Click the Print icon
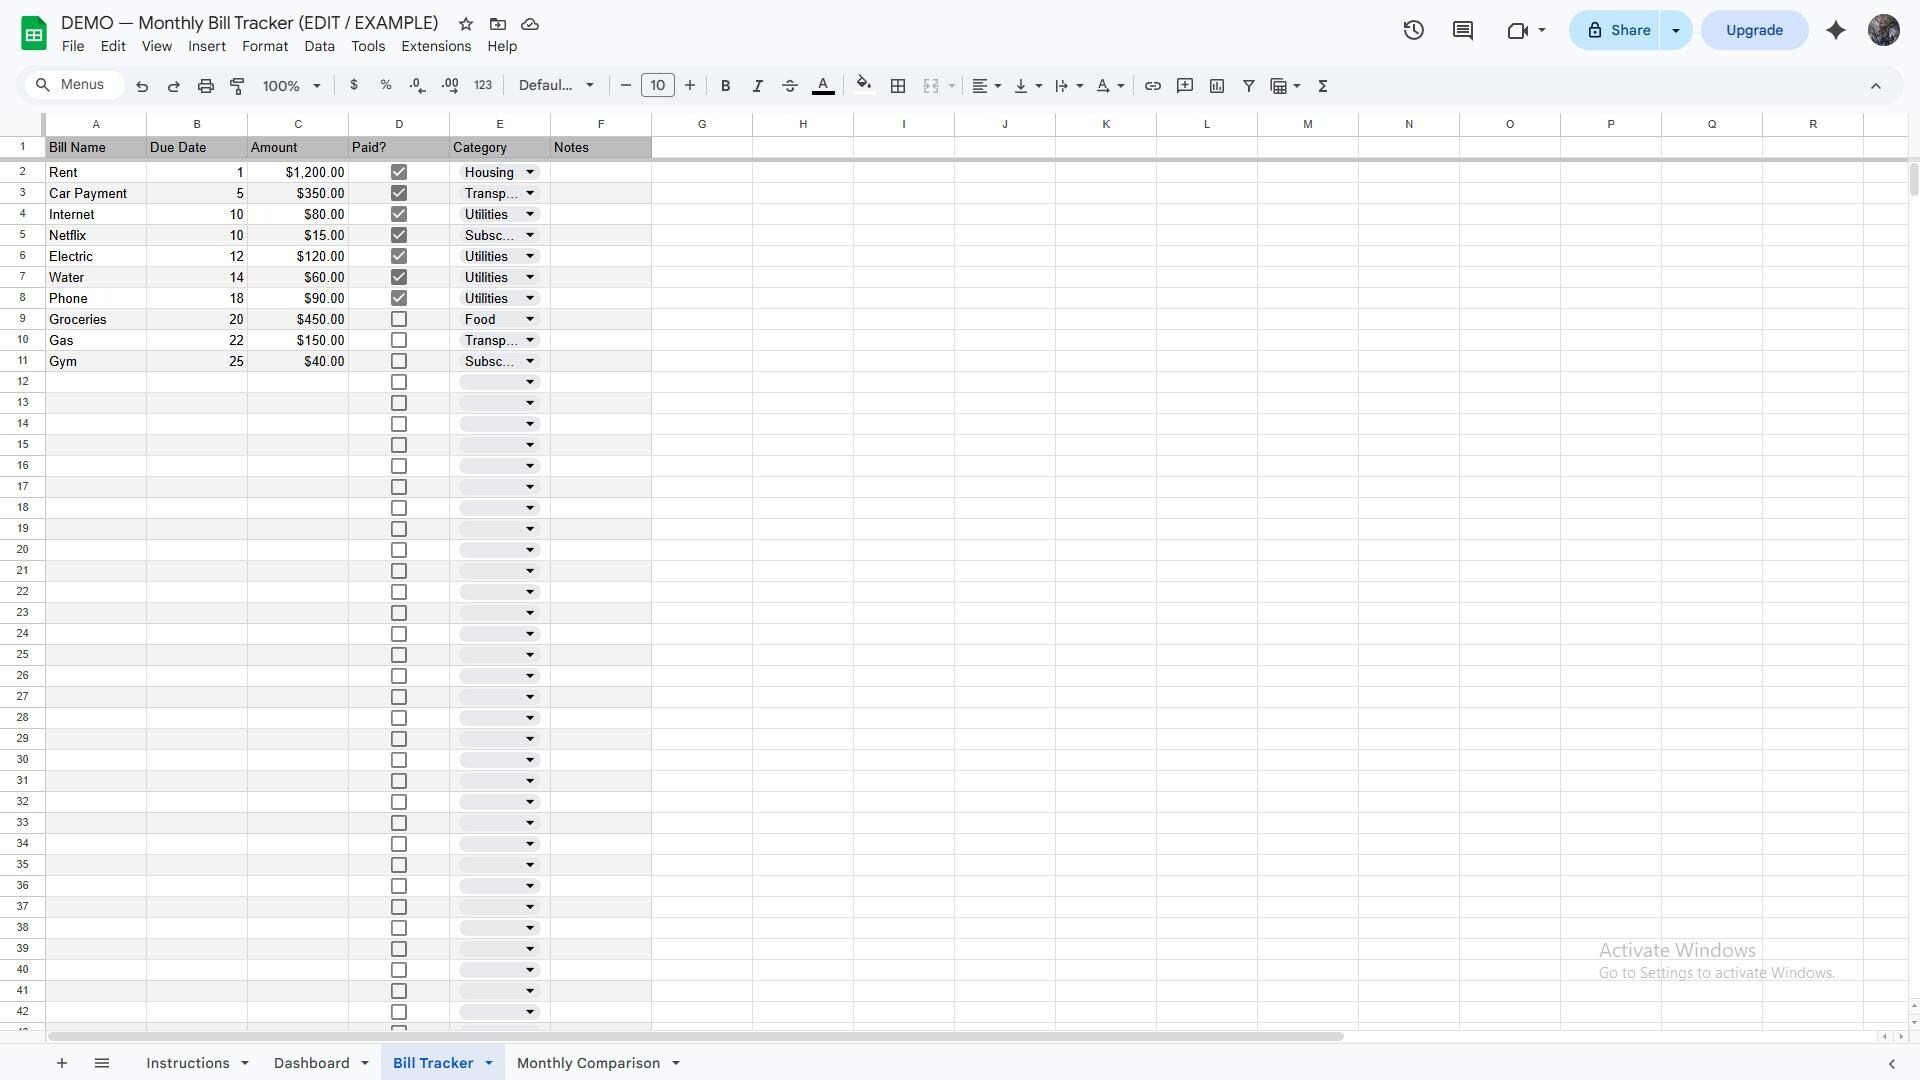The image size is (1920, 1080). (x=206, y=86)
